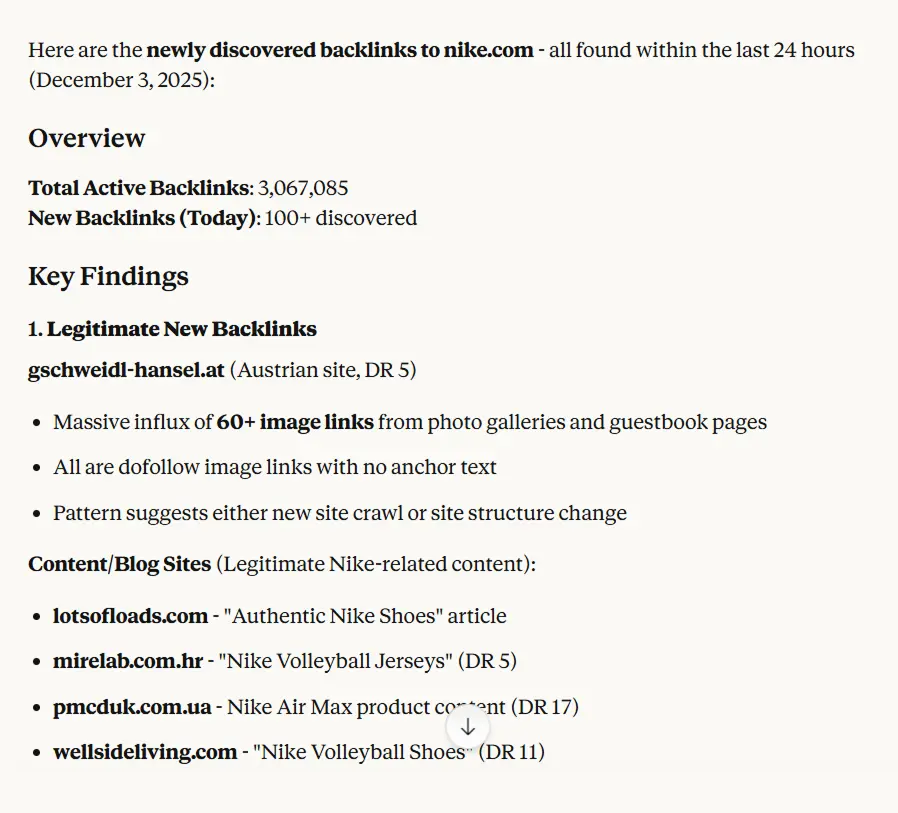898x813 pixels.
Task: Click the 3,067,085 backlink count
Action: point(303,188)
